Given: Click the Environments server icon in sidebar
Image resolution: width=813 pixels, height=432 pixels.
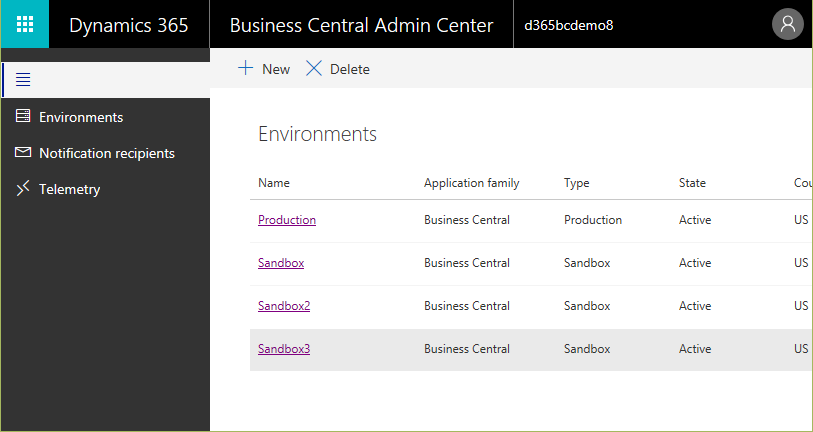Looking at the screenshot, I should coord(23,116).
